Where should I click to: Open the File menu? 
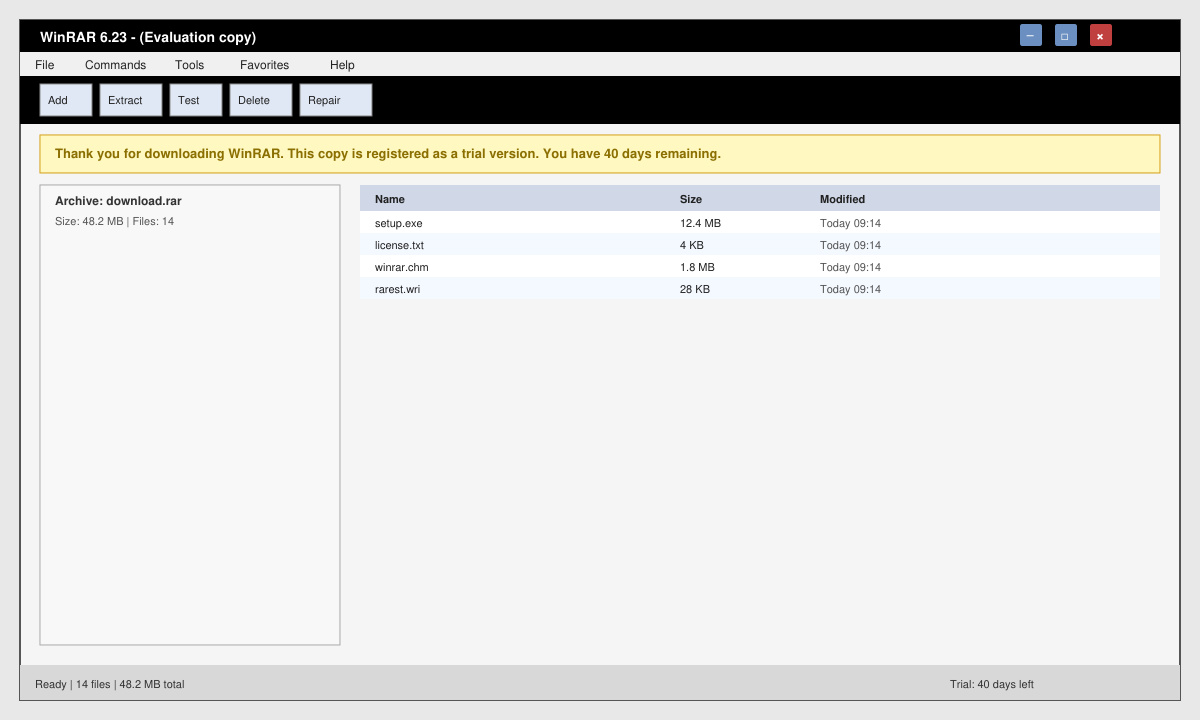(x=45, y=65)
